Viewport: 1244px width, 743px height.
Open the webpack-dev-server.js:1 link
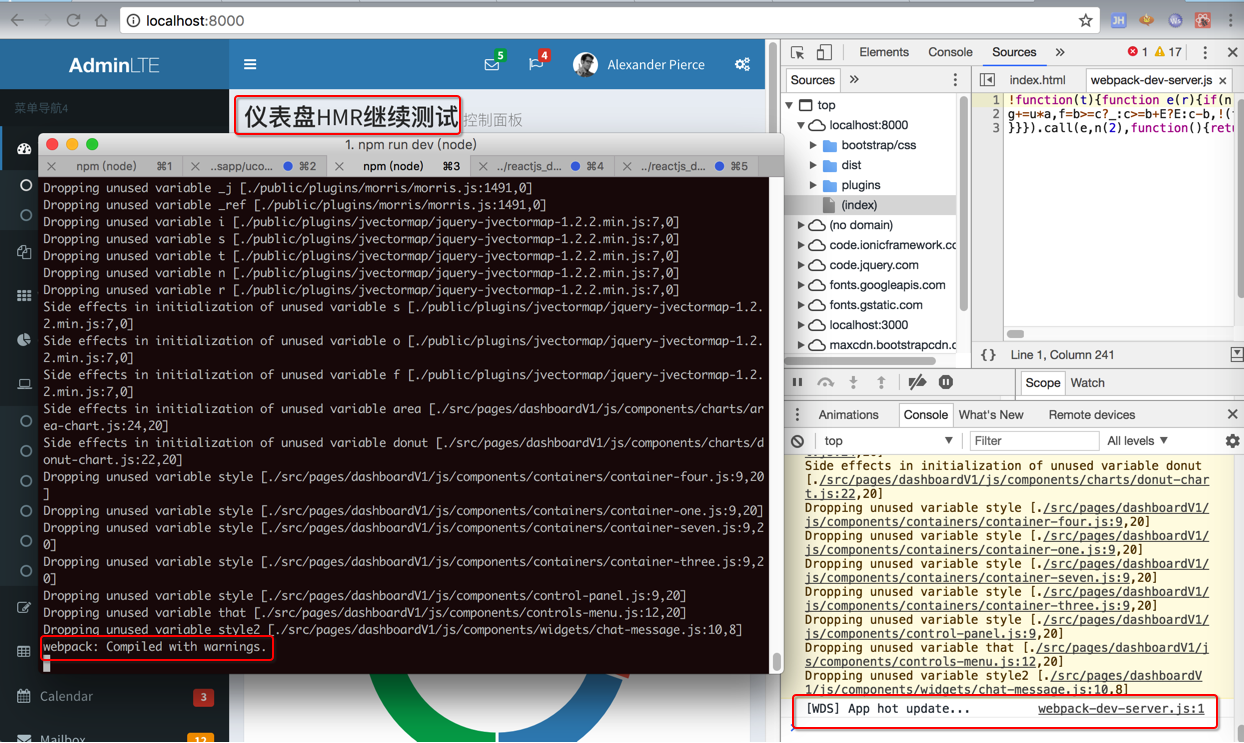[x=1121, y=709]
